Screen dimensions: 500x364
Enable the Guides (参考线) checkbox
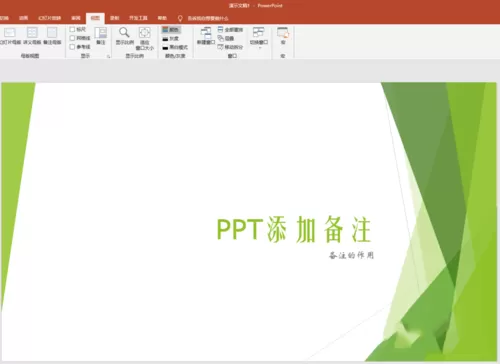click(72, 47)
